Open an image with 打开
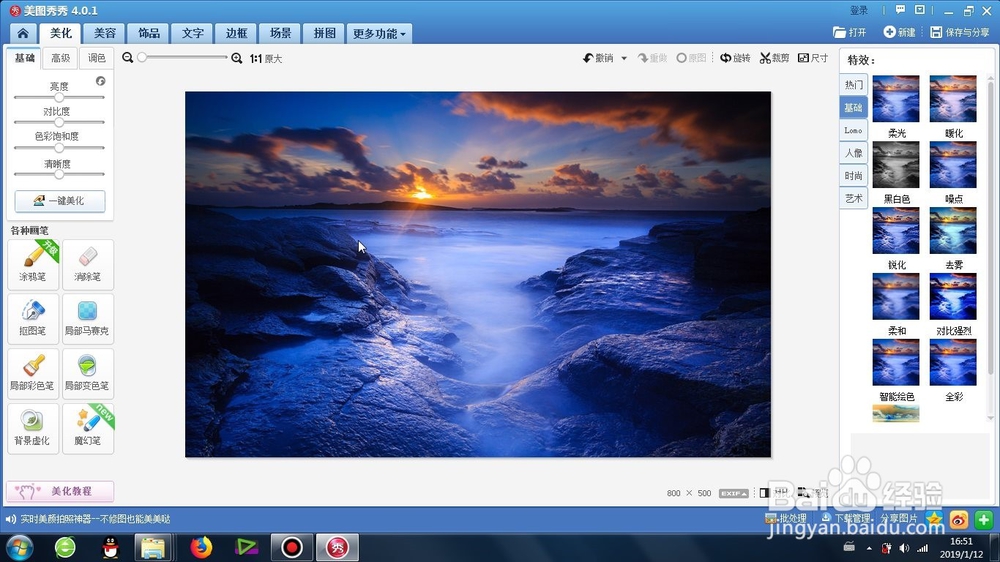This screenshot has width=1000, height=562. (x=849, y=32)
